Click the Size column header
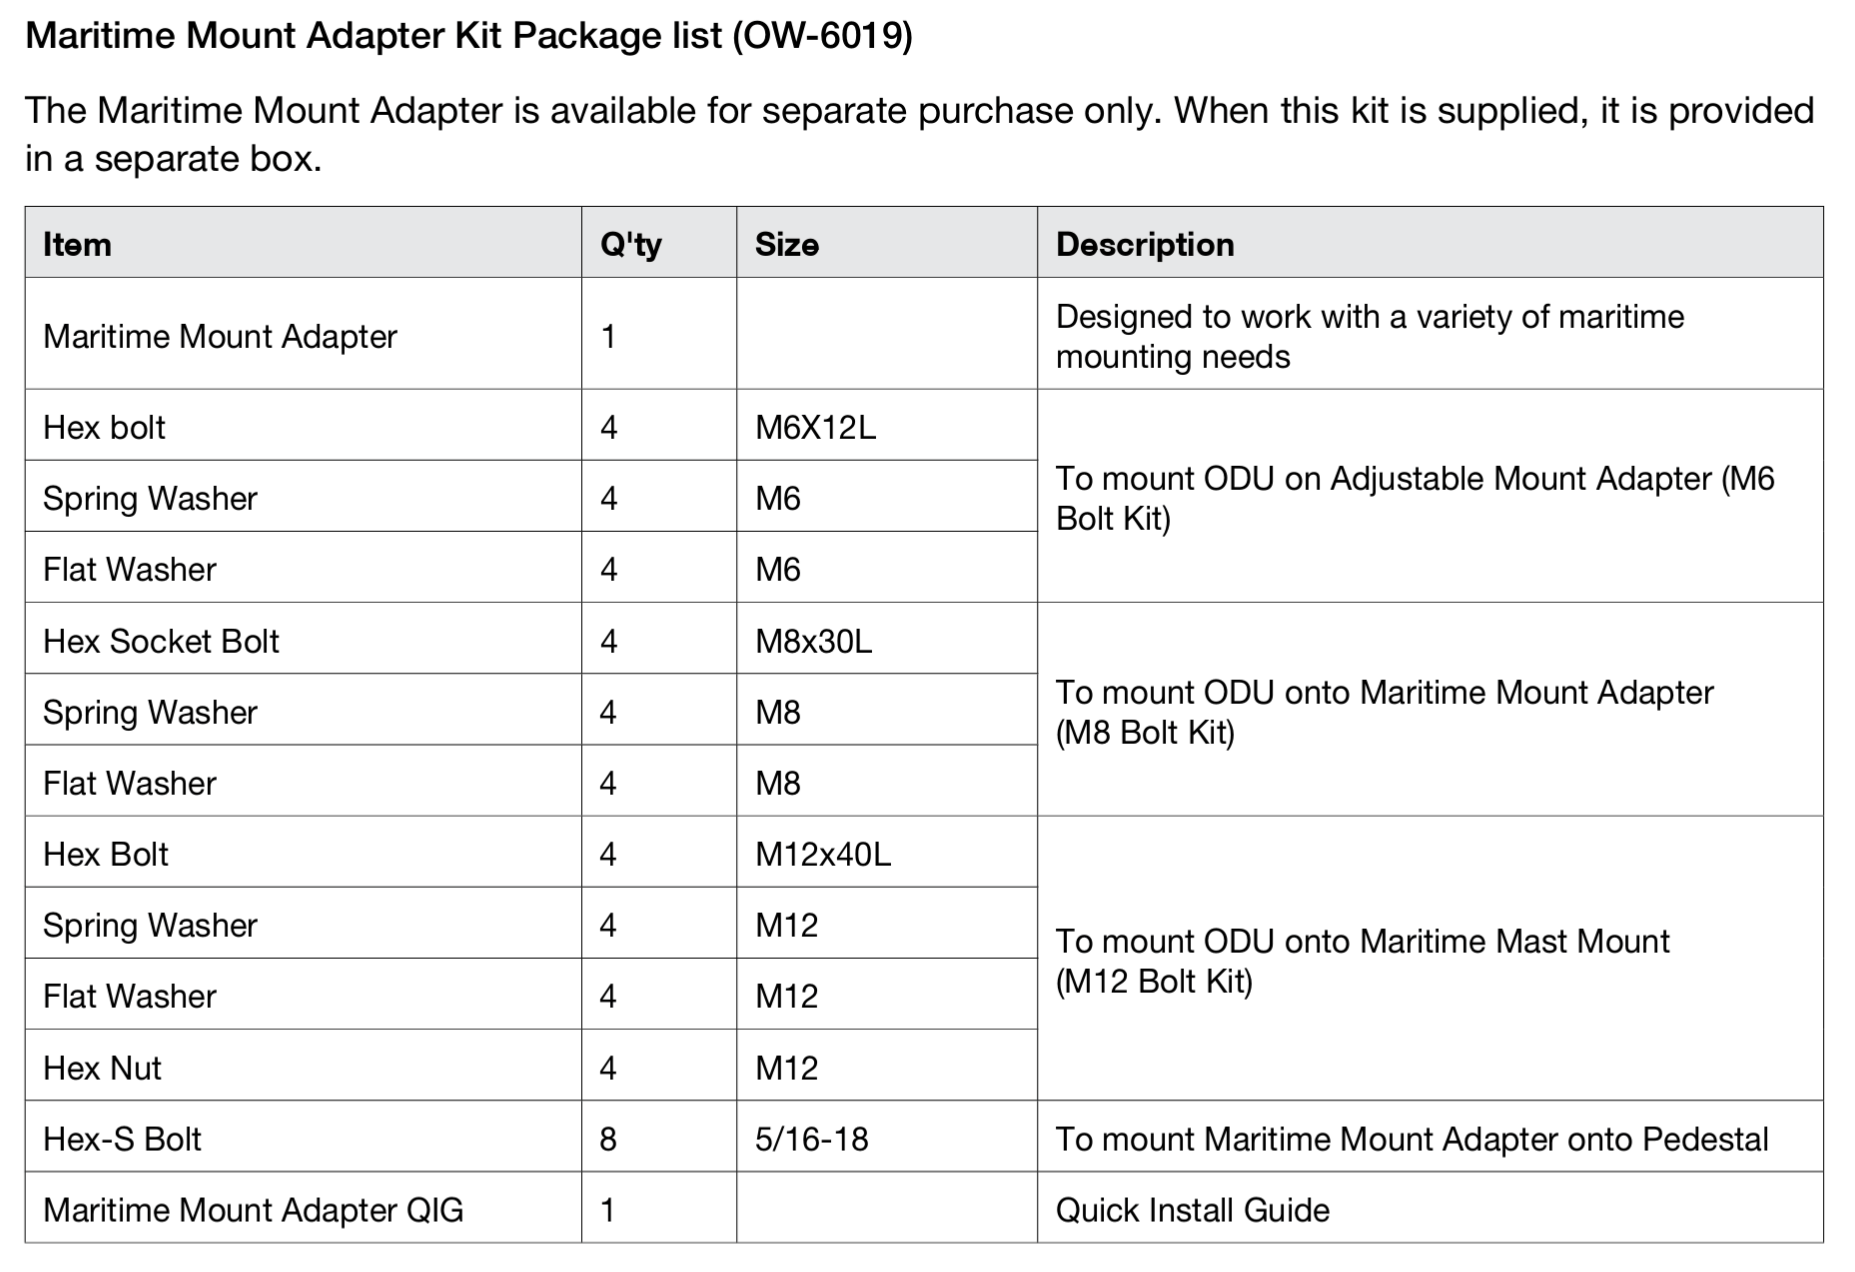 coord(887,243)
